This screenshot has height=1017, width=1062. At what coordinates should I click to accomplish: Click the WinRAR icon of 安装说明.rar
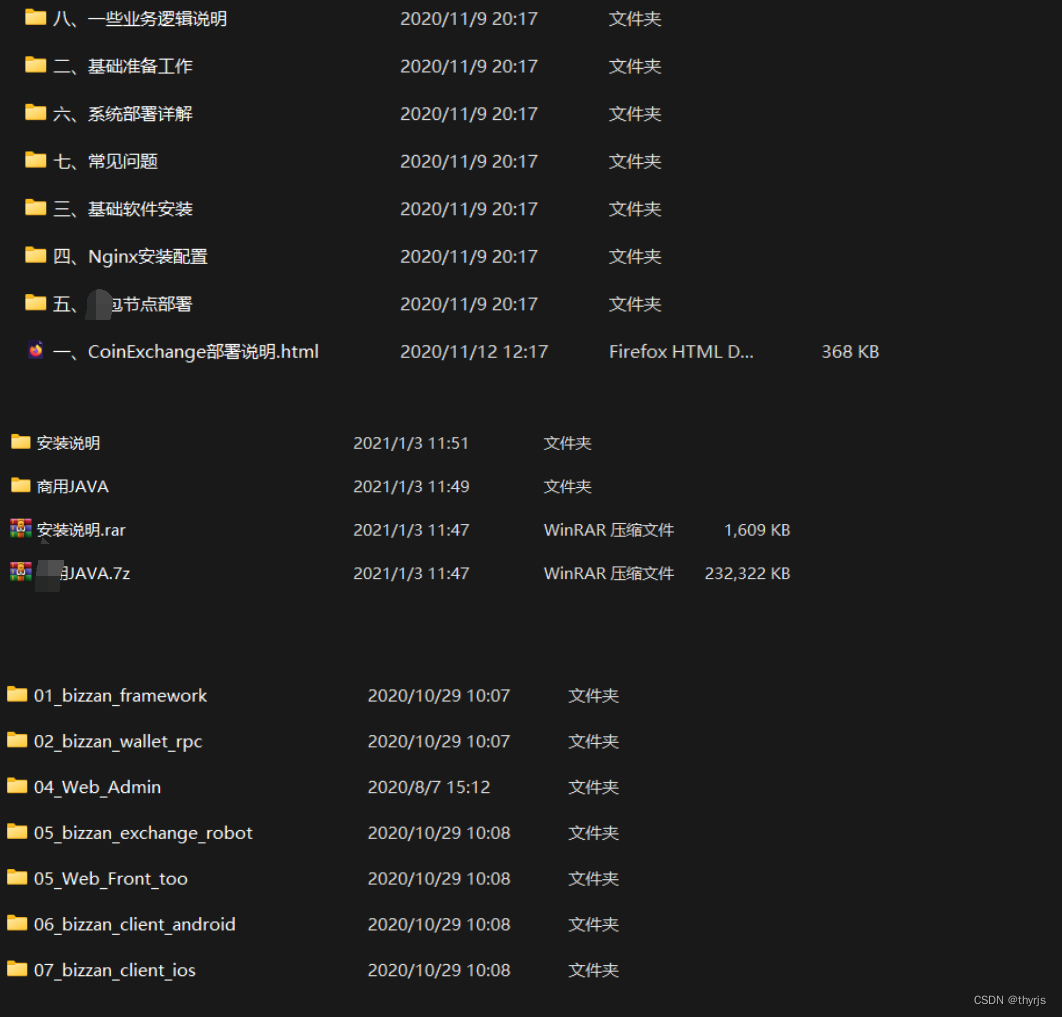point(20,529)
